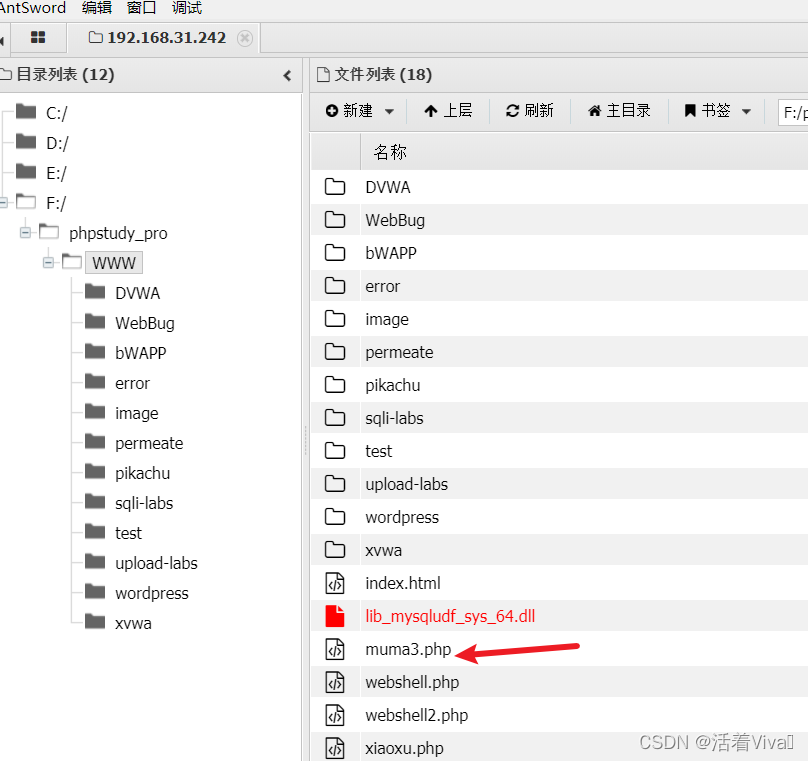Collapse the WWW tree node
This screenshot has width=808, height=761.
point(48,263)
